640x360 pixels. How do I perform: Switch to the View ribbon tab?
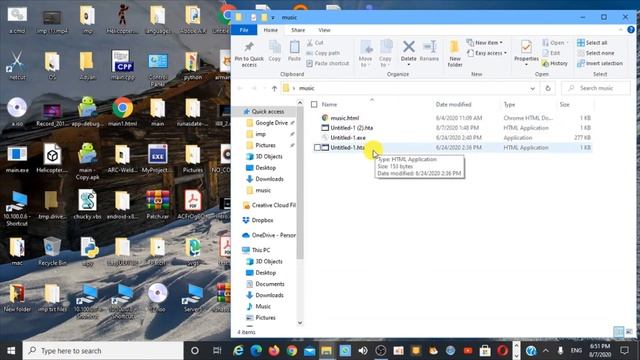324,30
